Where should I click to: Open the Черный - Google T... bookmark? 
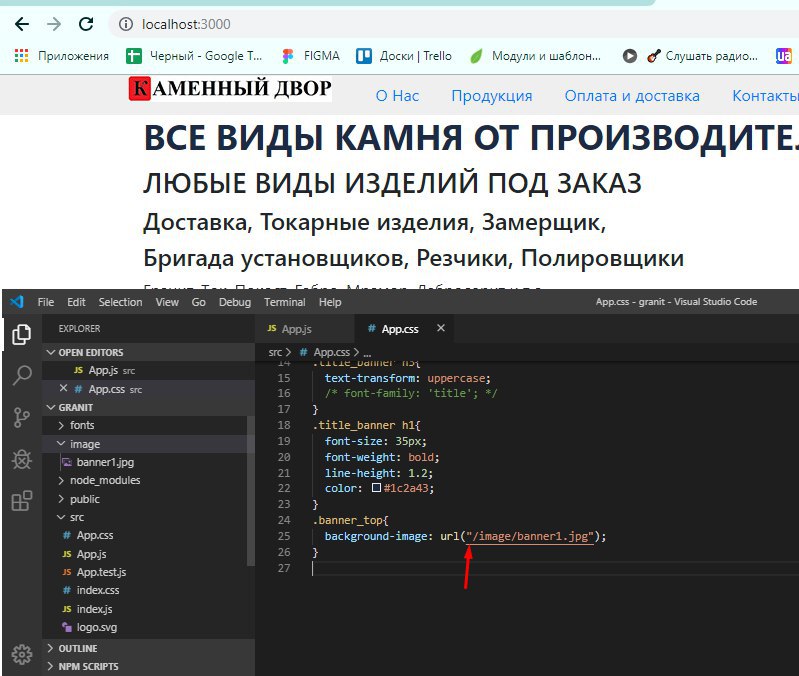[194, 56]
